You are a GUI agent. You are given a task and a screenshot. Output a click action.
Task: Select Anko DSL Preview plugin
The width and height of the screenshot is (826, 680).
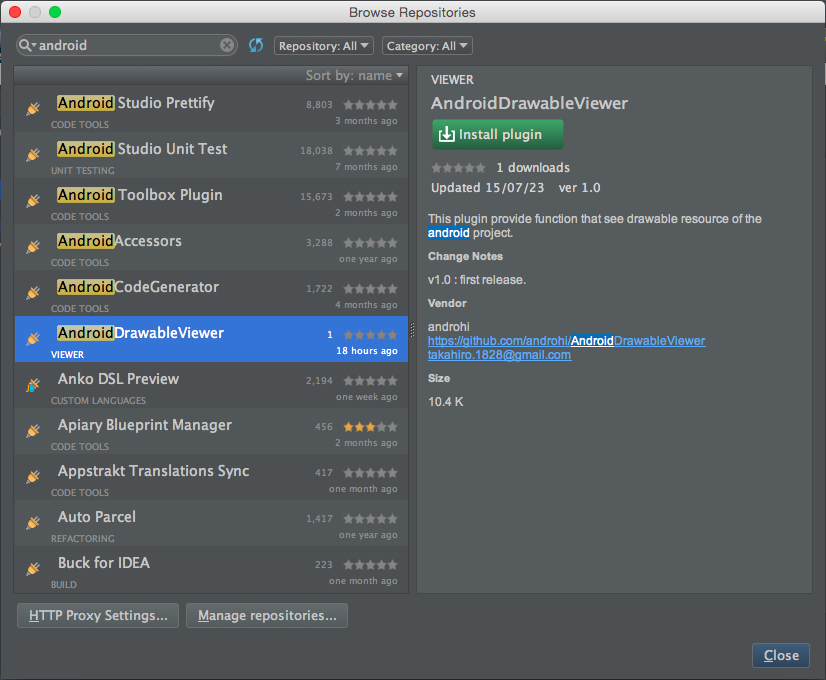coord(211,385)
